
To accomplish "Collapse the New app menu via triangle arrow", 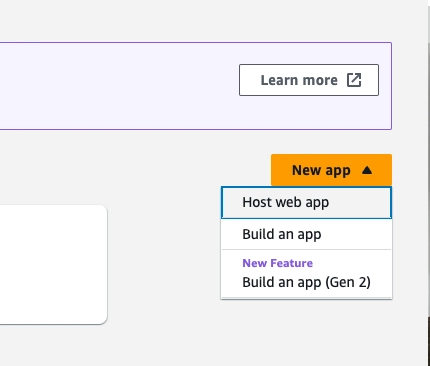I will click(367, 170).
